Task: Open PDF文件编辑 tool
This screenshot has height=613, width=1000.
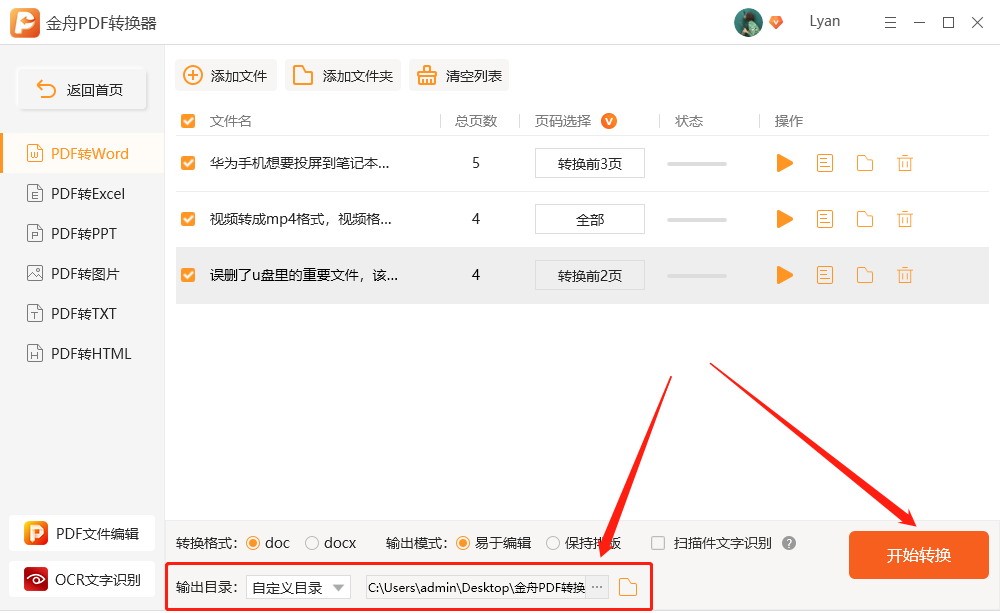Action: [82, 533]
